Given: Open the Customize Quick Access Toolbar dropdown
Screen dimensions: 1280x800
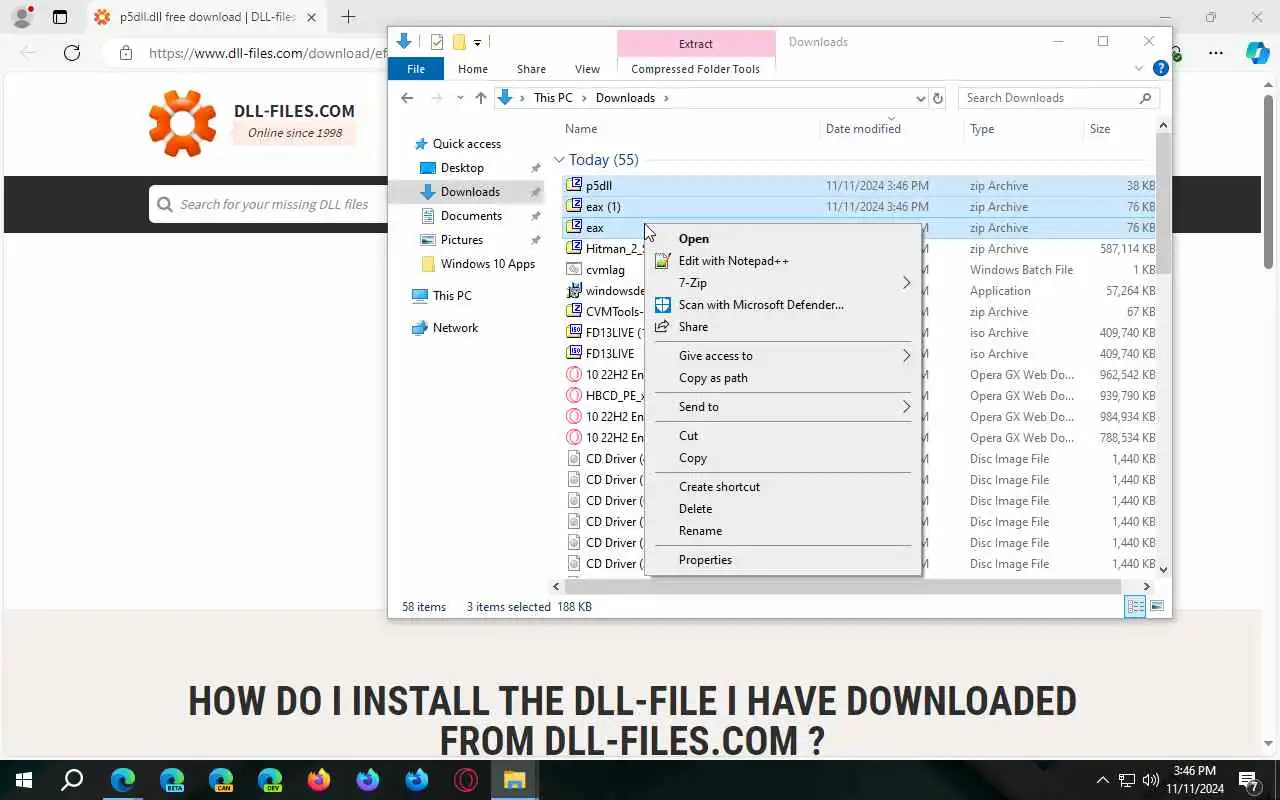Looking at the screenshot, I should pos(477,42).
